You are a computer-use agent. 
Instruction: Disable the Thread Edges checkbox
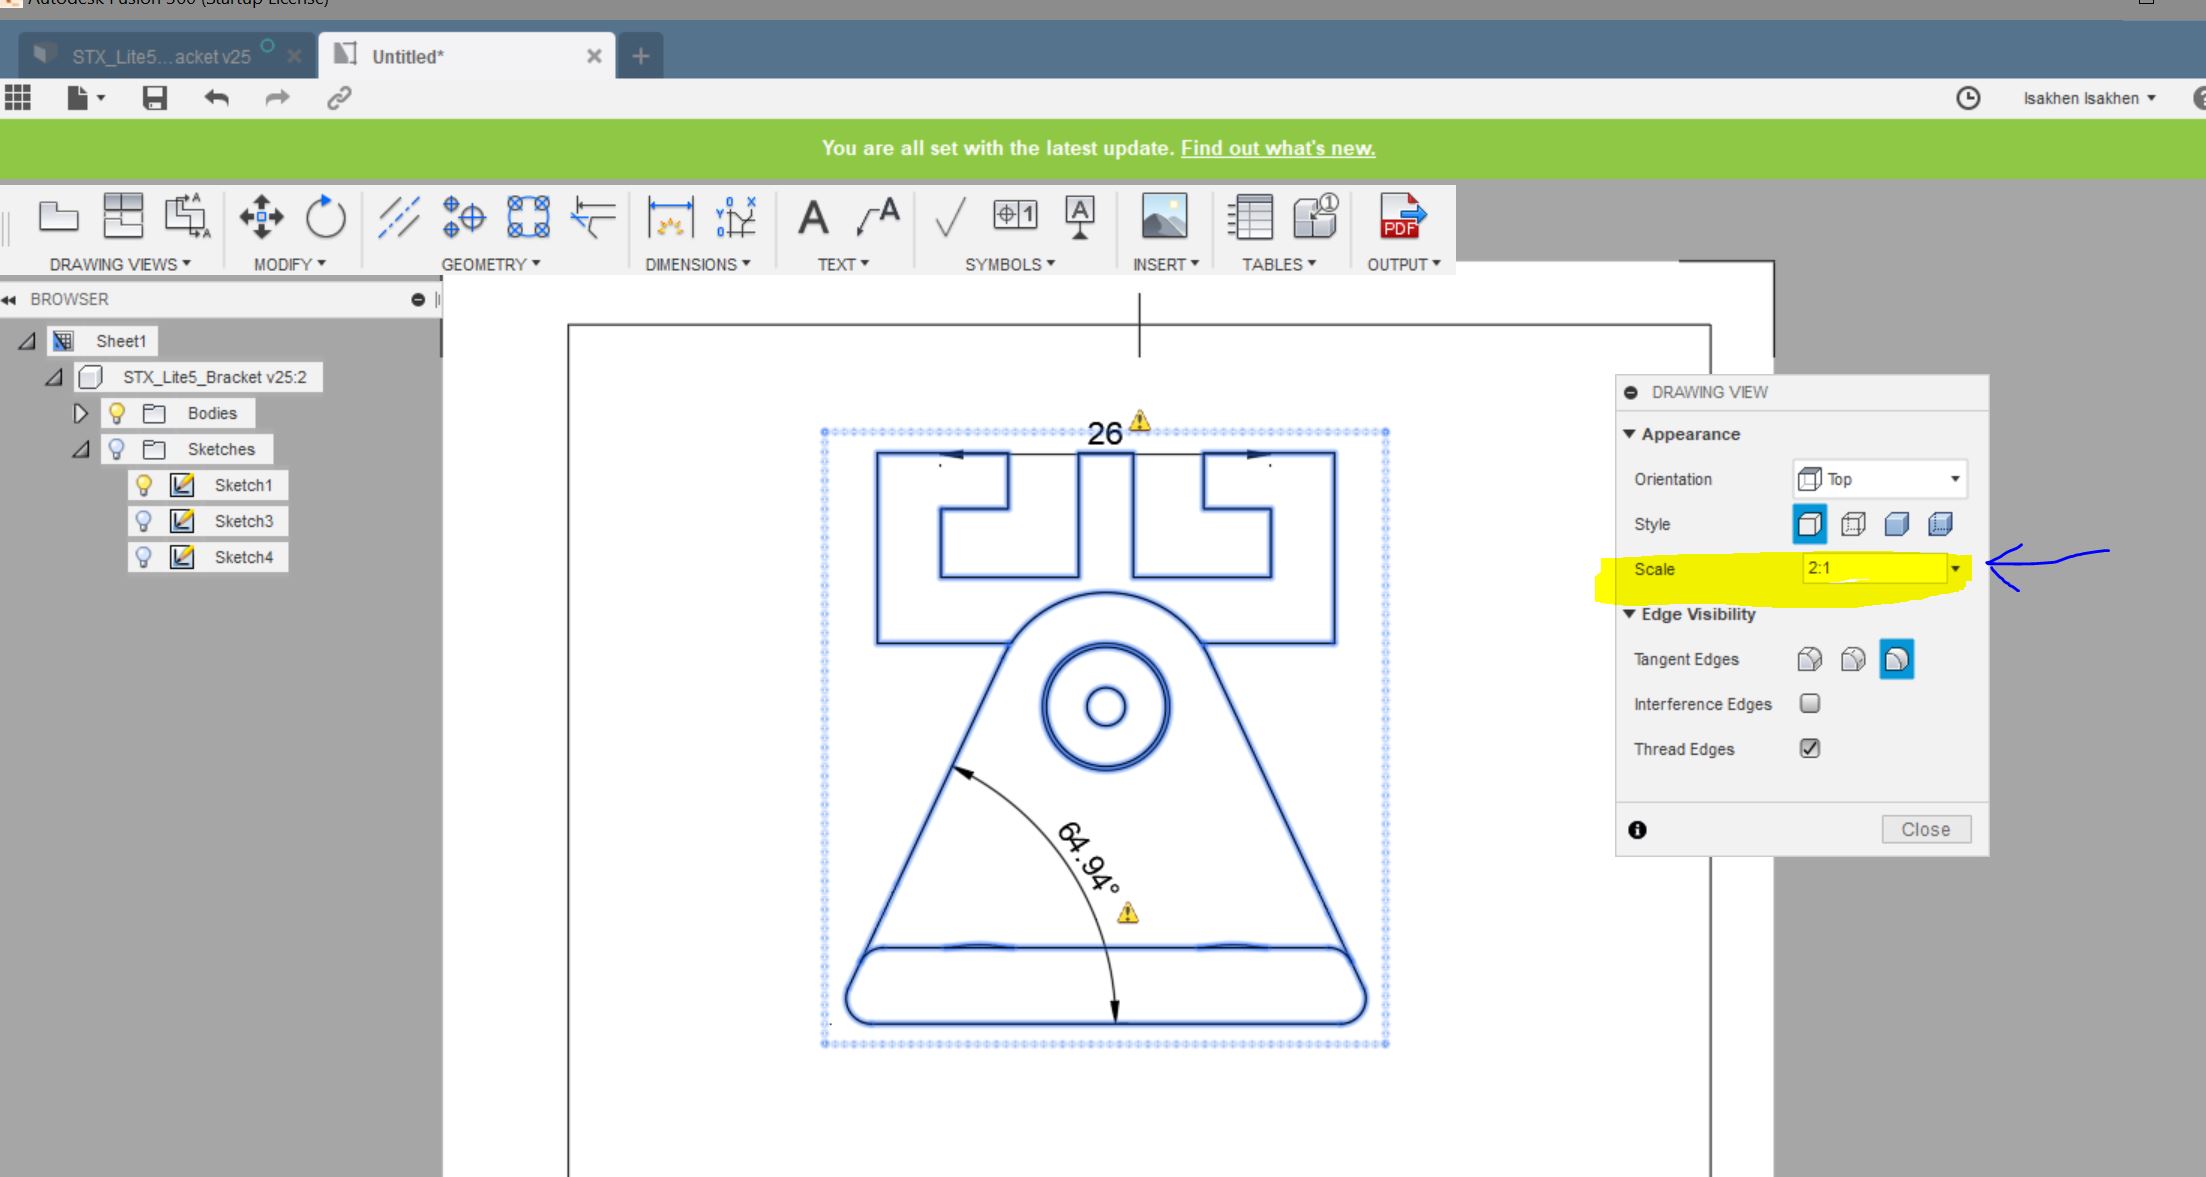pyautogui.click(x=1808, y=748)
